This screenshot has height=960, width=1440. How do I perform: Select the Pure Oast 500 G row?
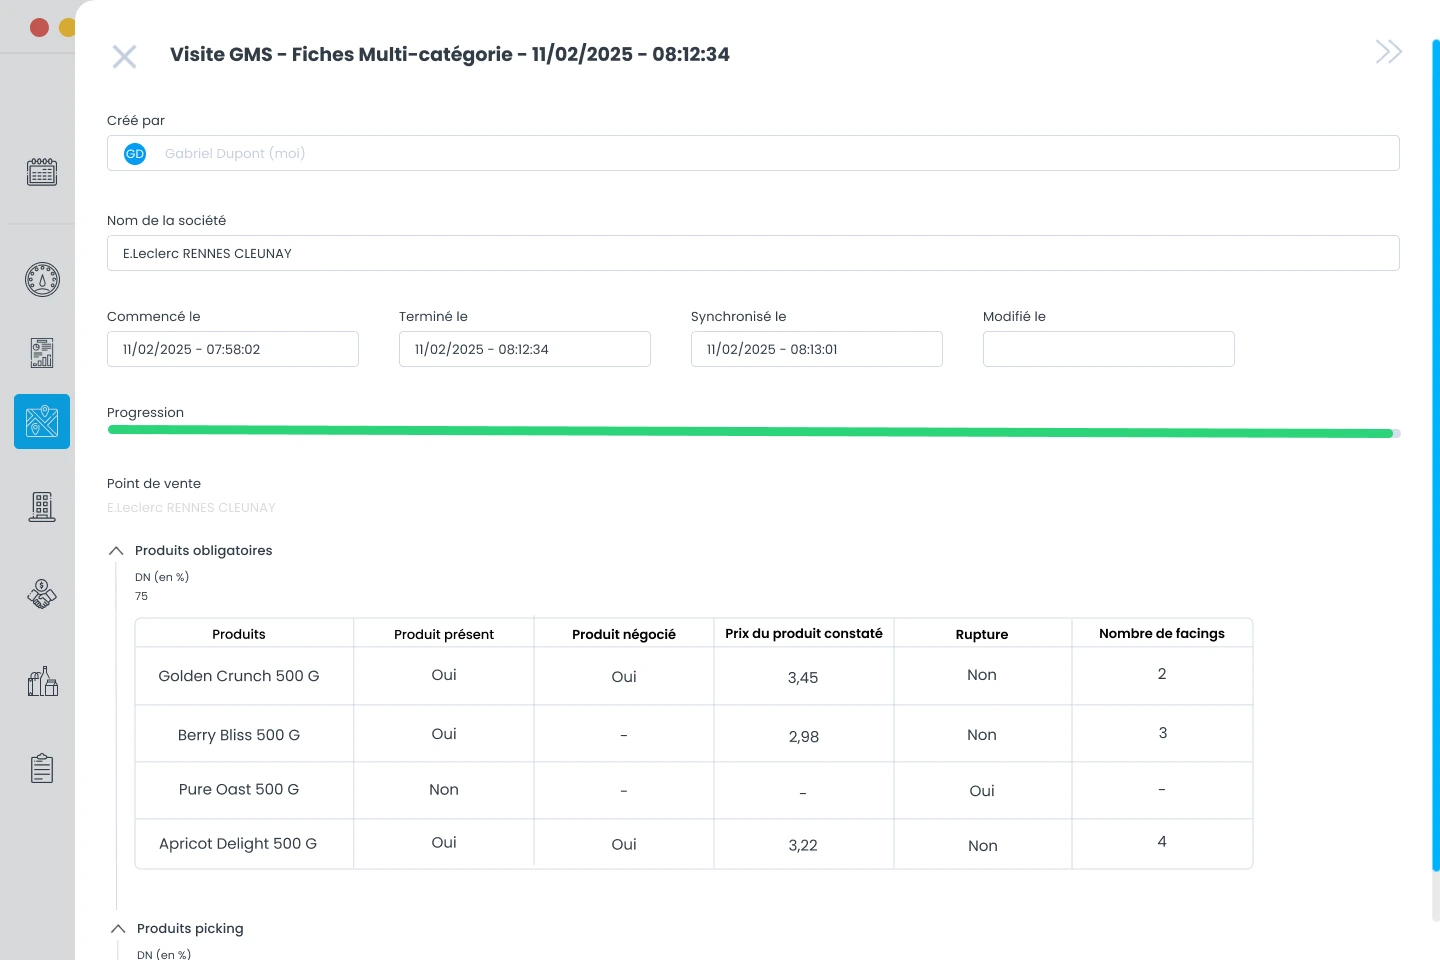694,790
